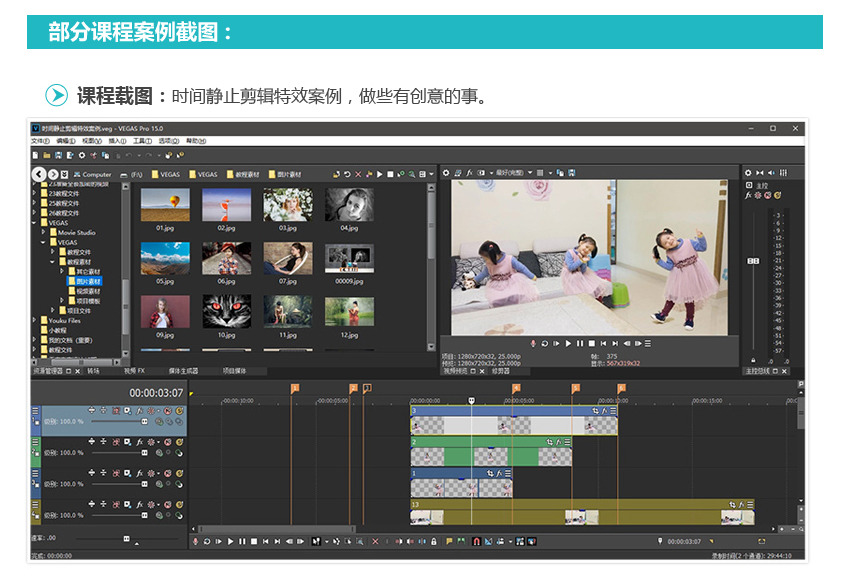
Task: Open Explorer views dropdown arrow
Action: (432, 174)
